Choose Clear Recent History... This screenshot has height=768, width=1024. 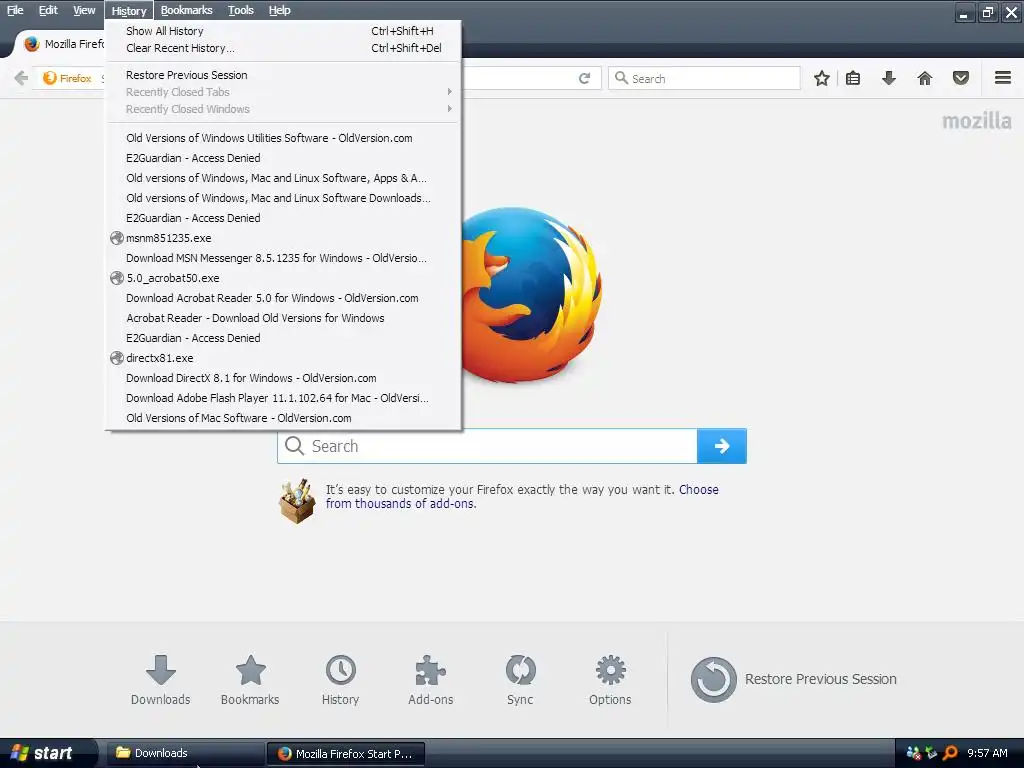click(x=283, y=48)
